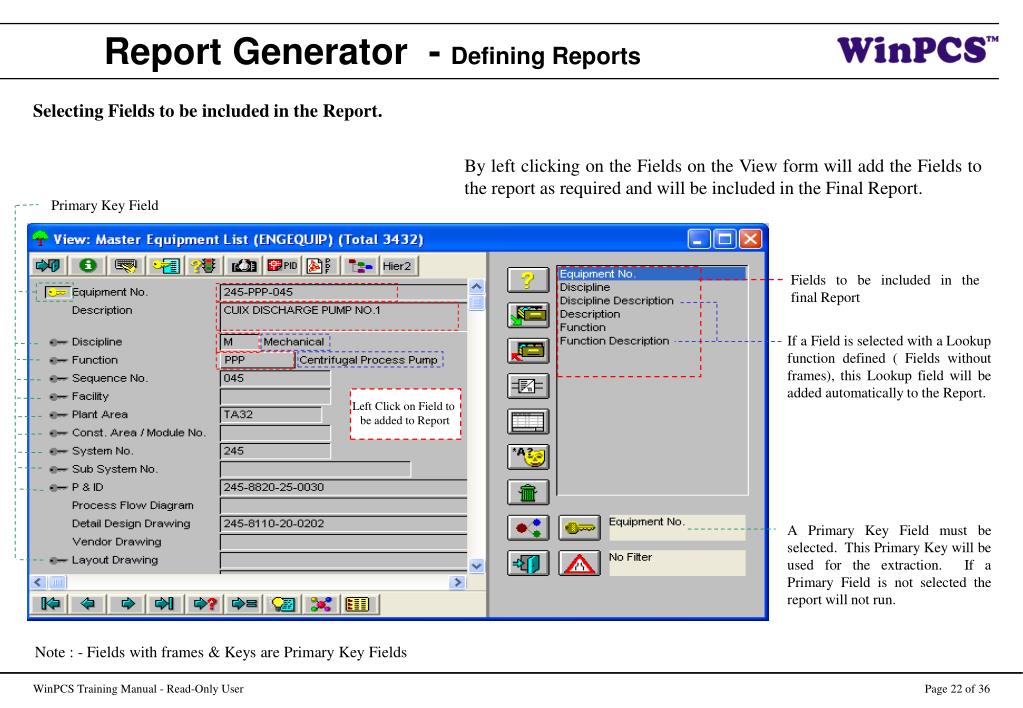1023x708 pixels.
Task: Click the Sequence No. field 045
Action: [275, 378]
